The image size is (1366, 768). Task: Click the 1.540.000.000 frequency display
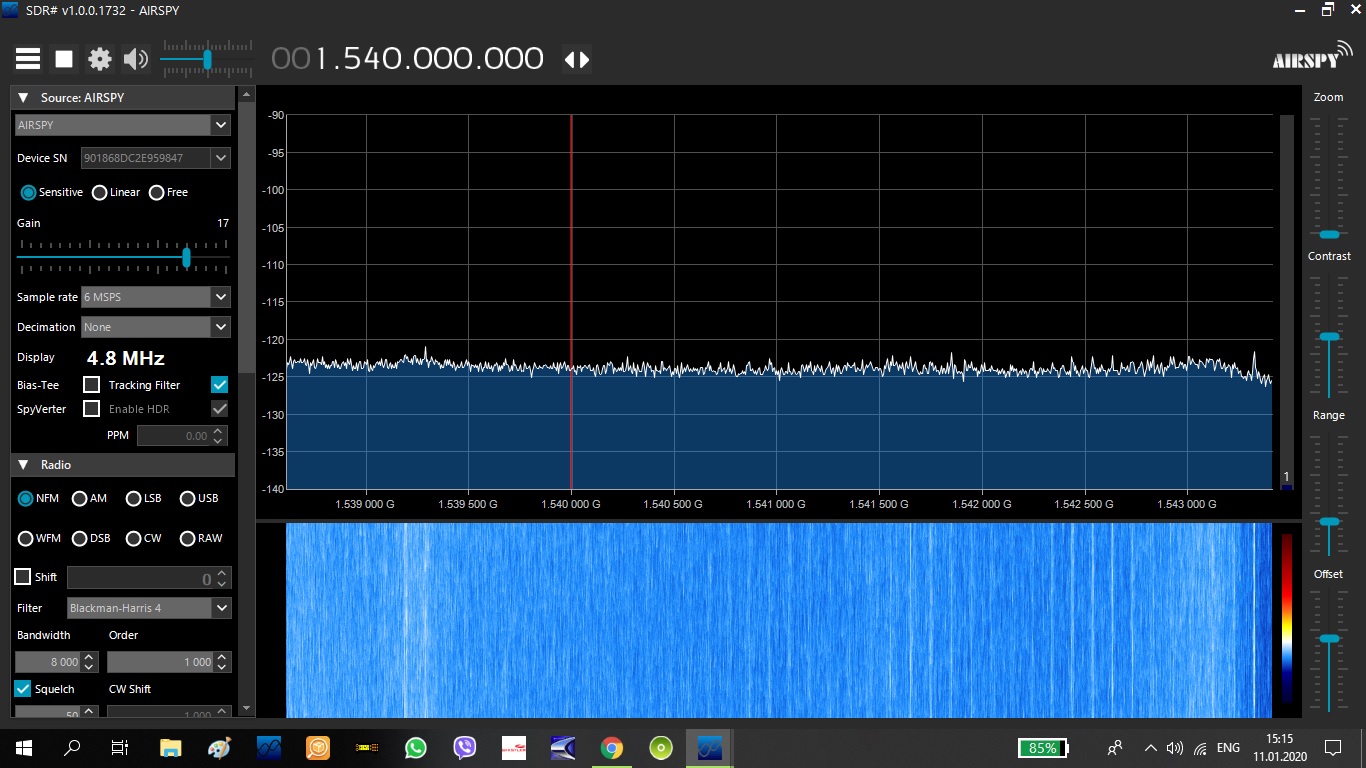(407, 59)
